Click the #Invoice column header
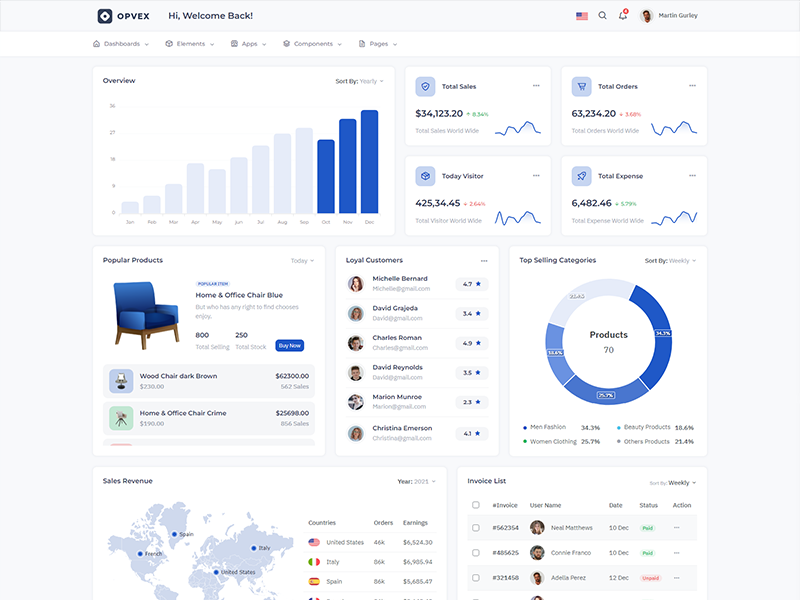 (x=505, y=505)
